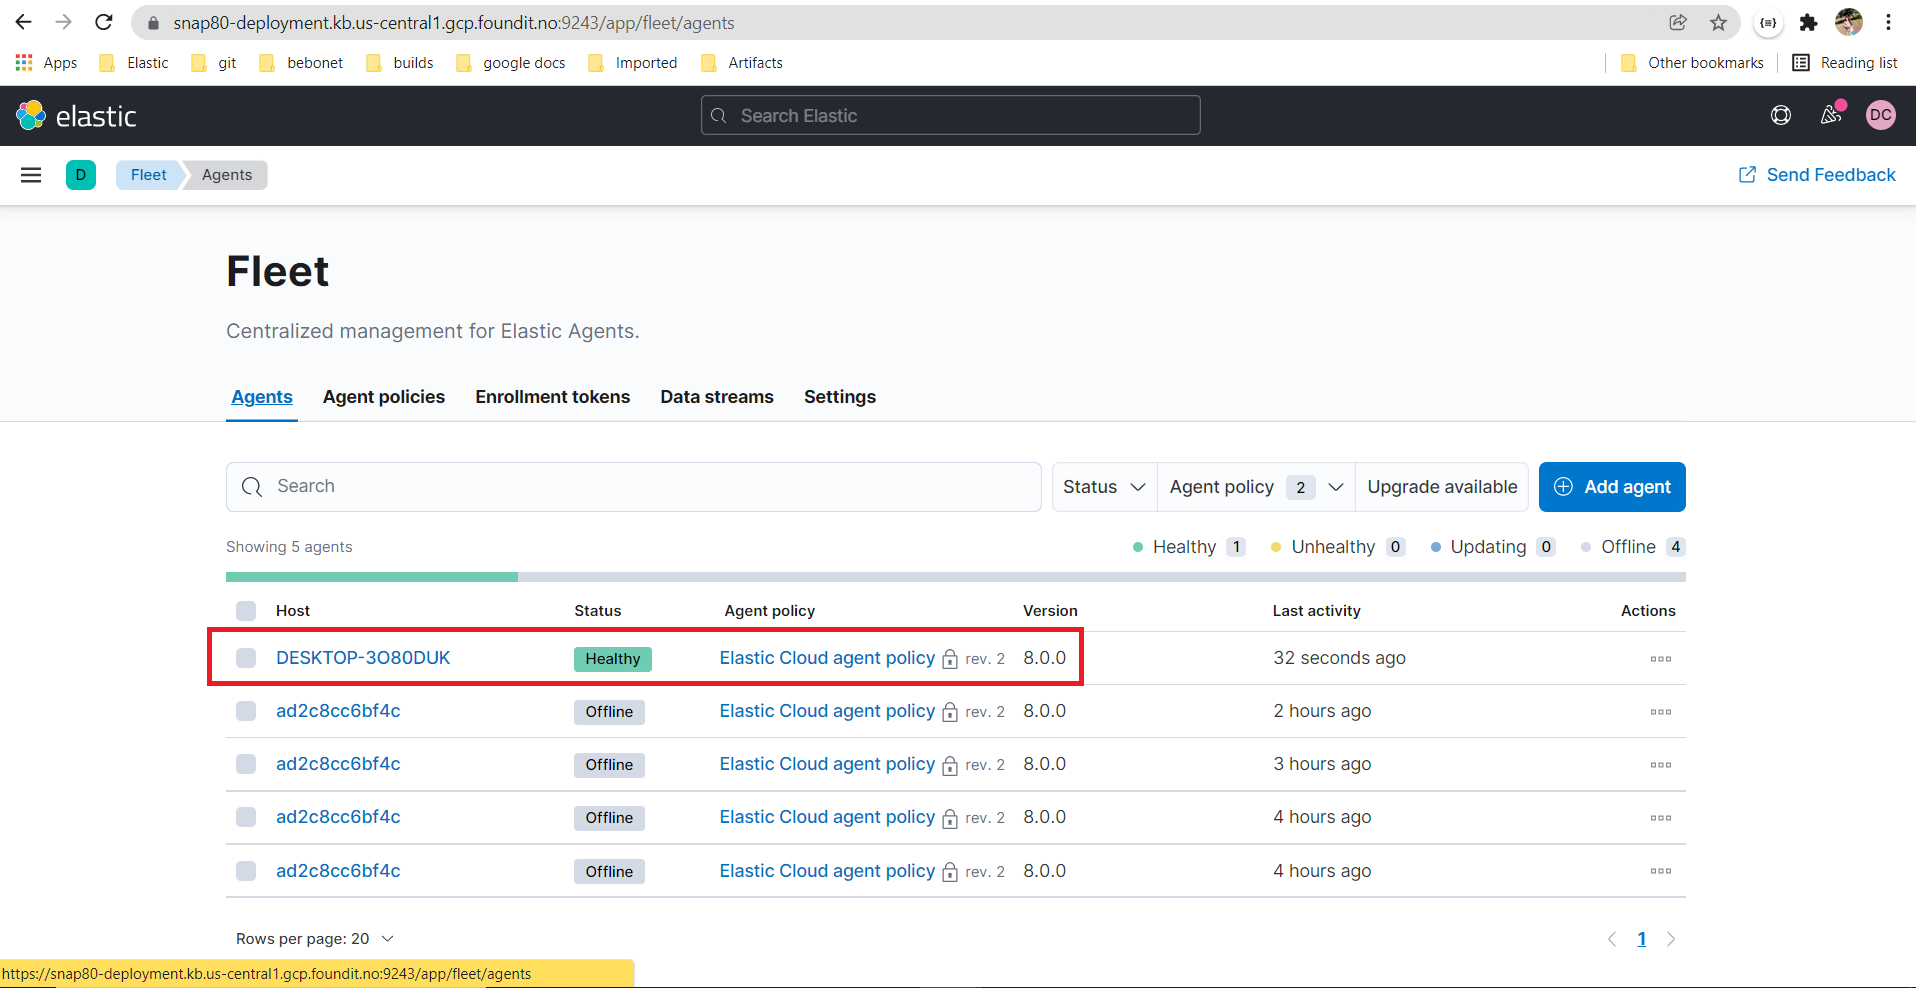1920x988 pixels.
Task: Check the first ad2c8cc6bf4c agent row
Action: pyautogui.click(x=245, y=711)
